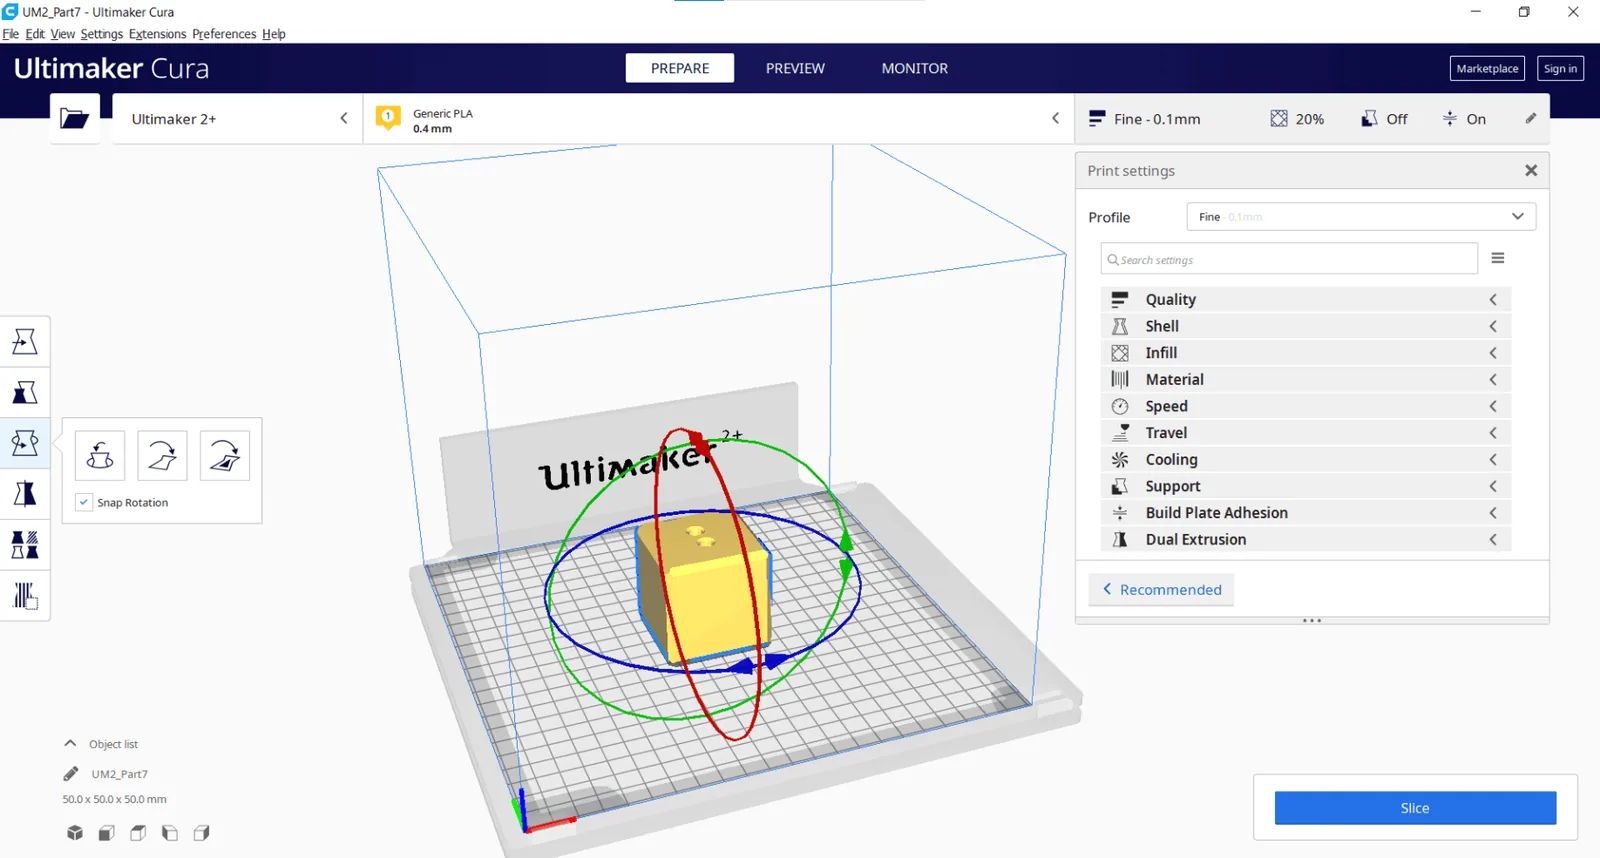Switch to right side view icon

click(x=202, y=833)
